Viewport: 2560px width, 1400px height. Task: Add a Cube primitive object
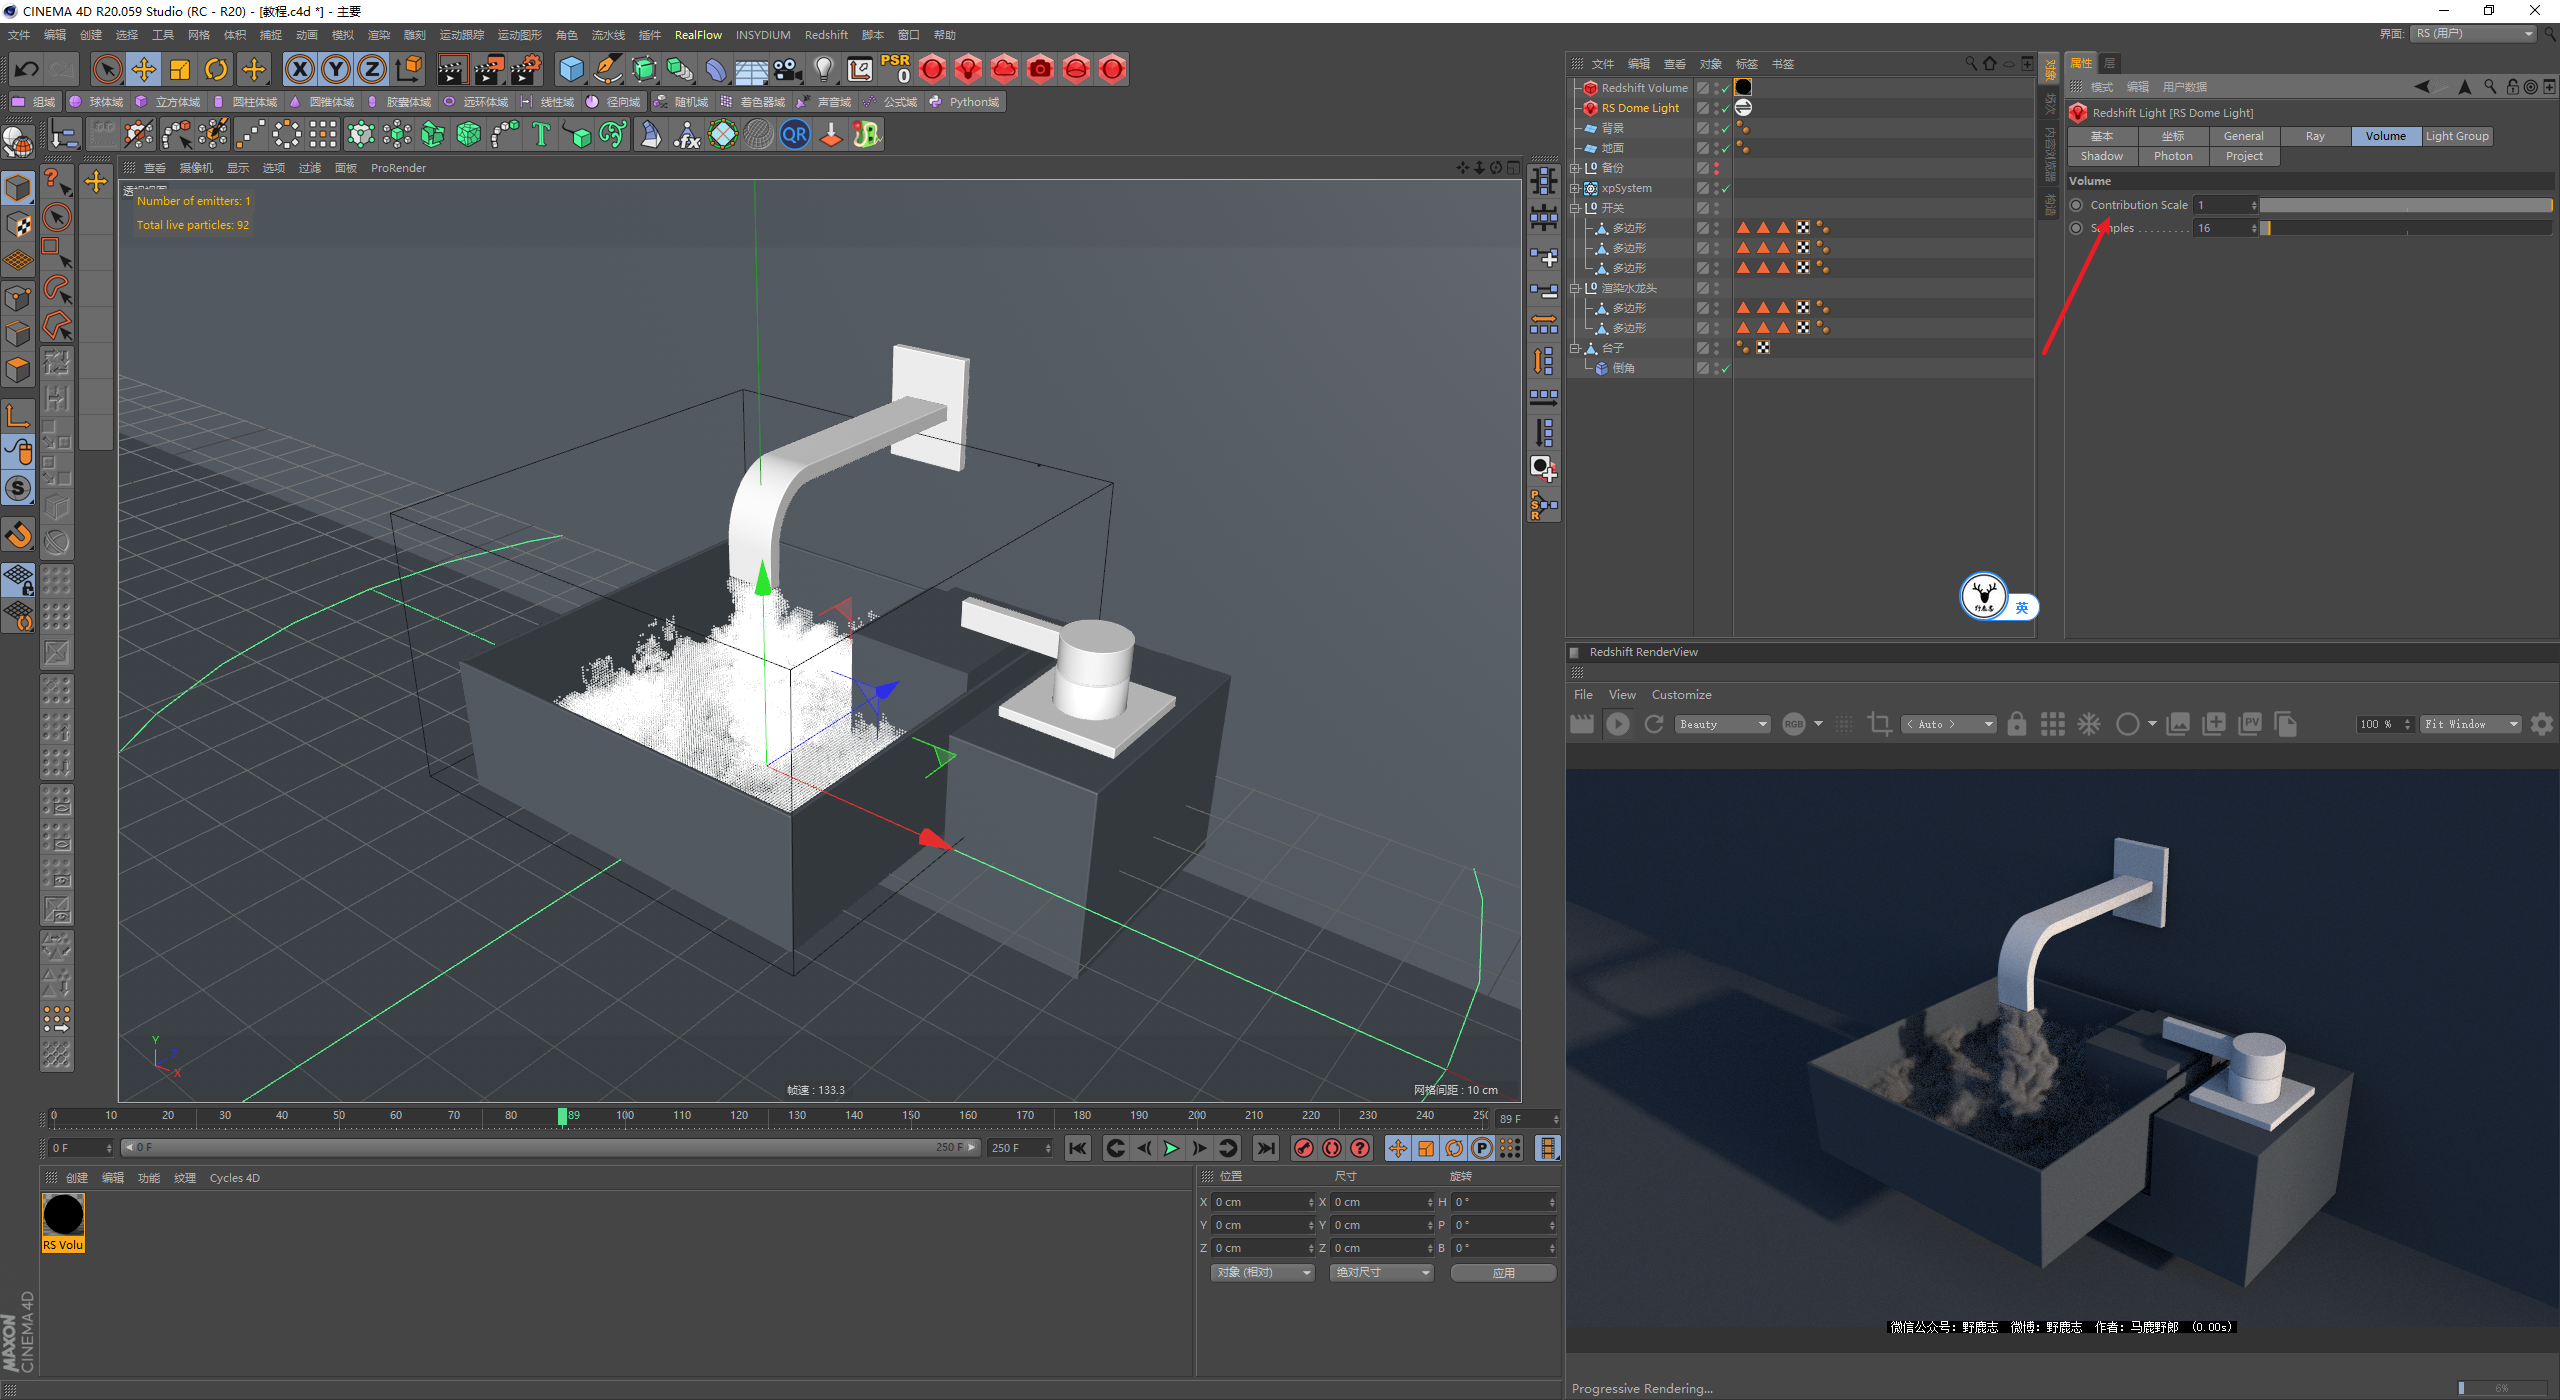571,69
